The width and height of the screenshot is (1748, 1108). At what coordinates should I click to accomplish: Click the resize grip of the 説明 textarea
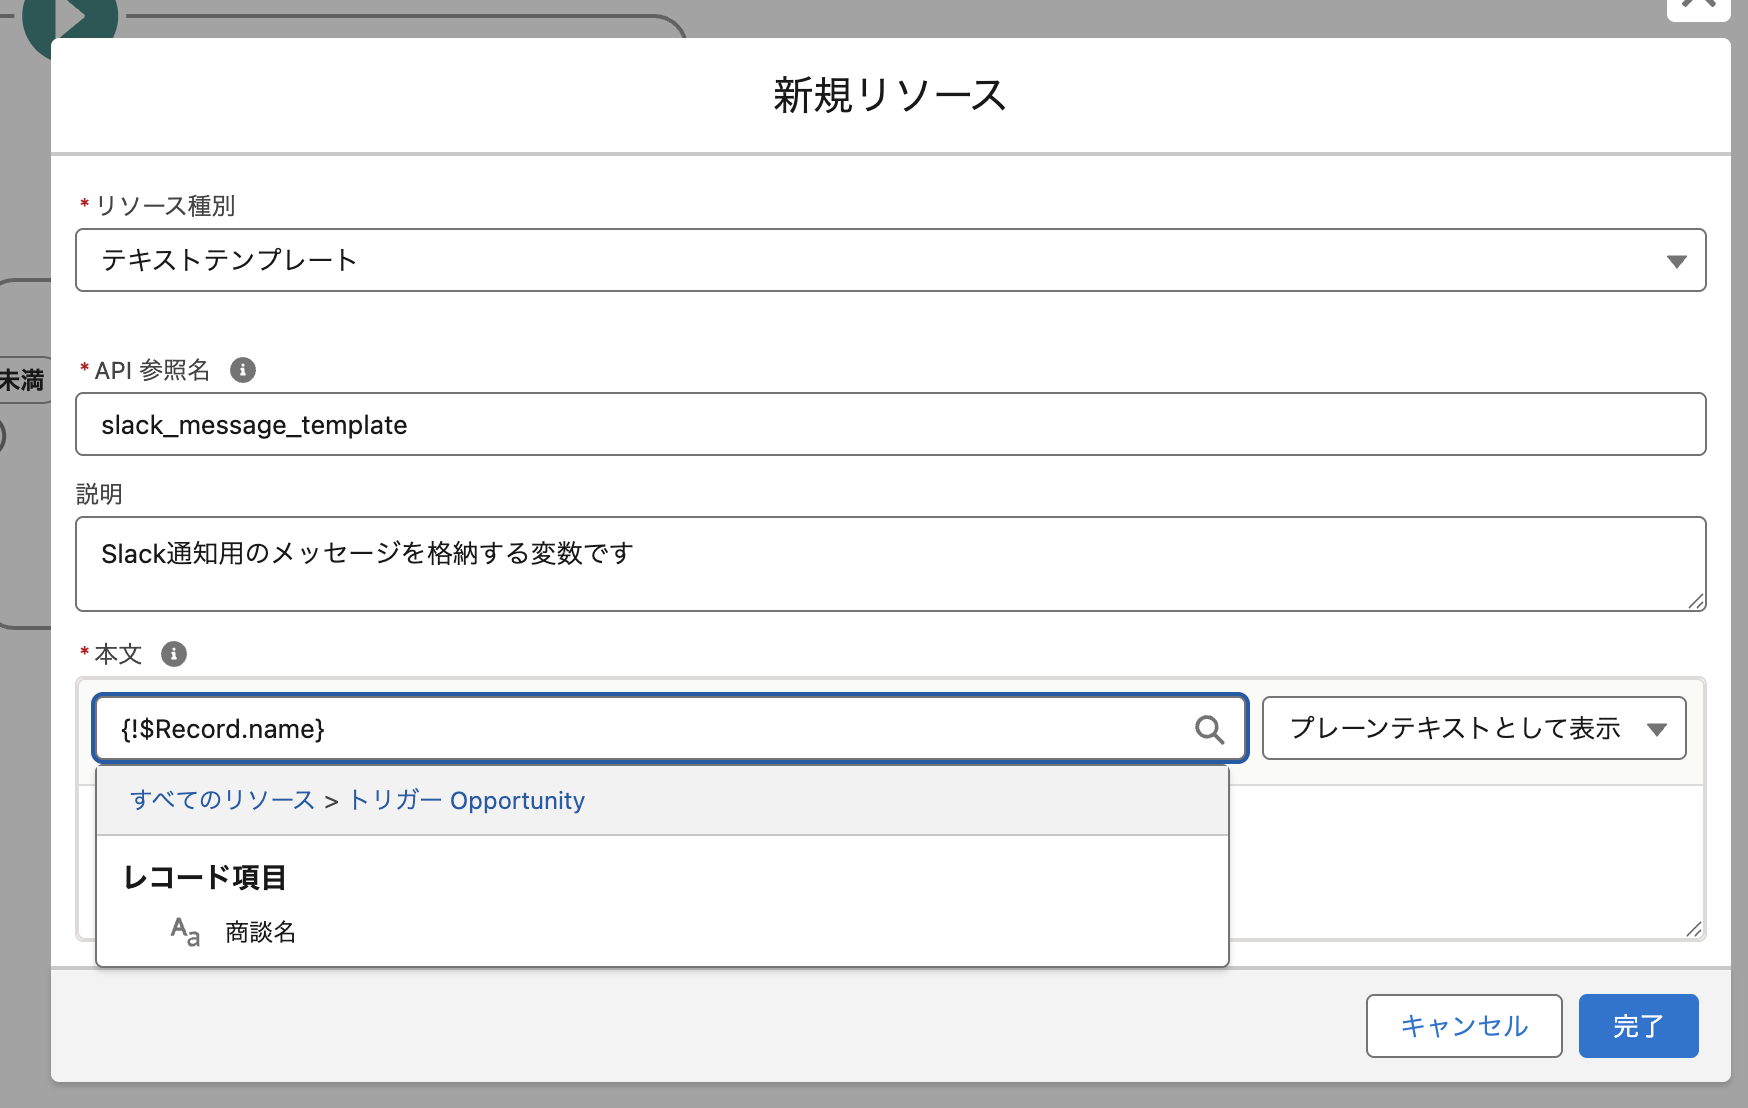coord(1696,602)
